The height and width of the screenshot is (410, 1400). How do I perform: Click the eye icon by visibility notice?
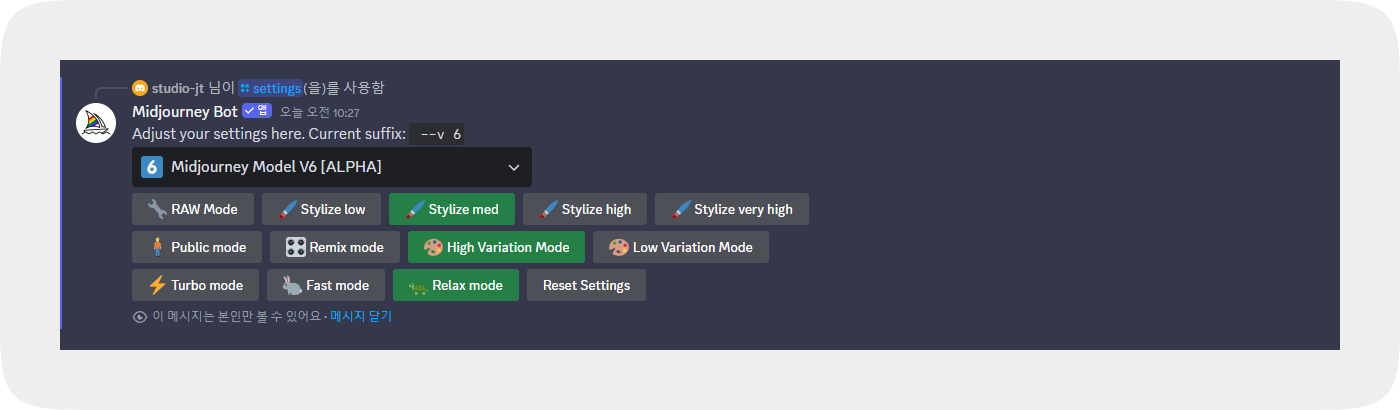coord(140,316)
